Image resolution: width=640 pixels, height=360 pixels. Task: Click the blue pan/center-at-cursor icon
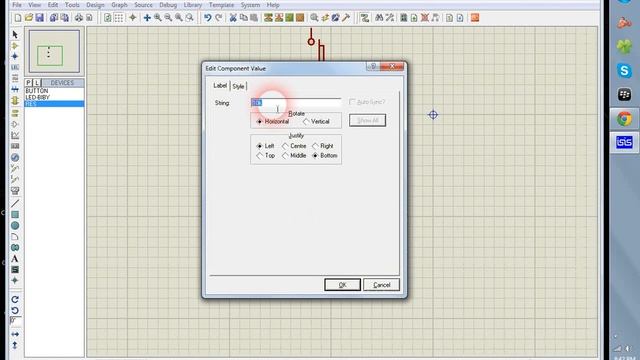147,18
